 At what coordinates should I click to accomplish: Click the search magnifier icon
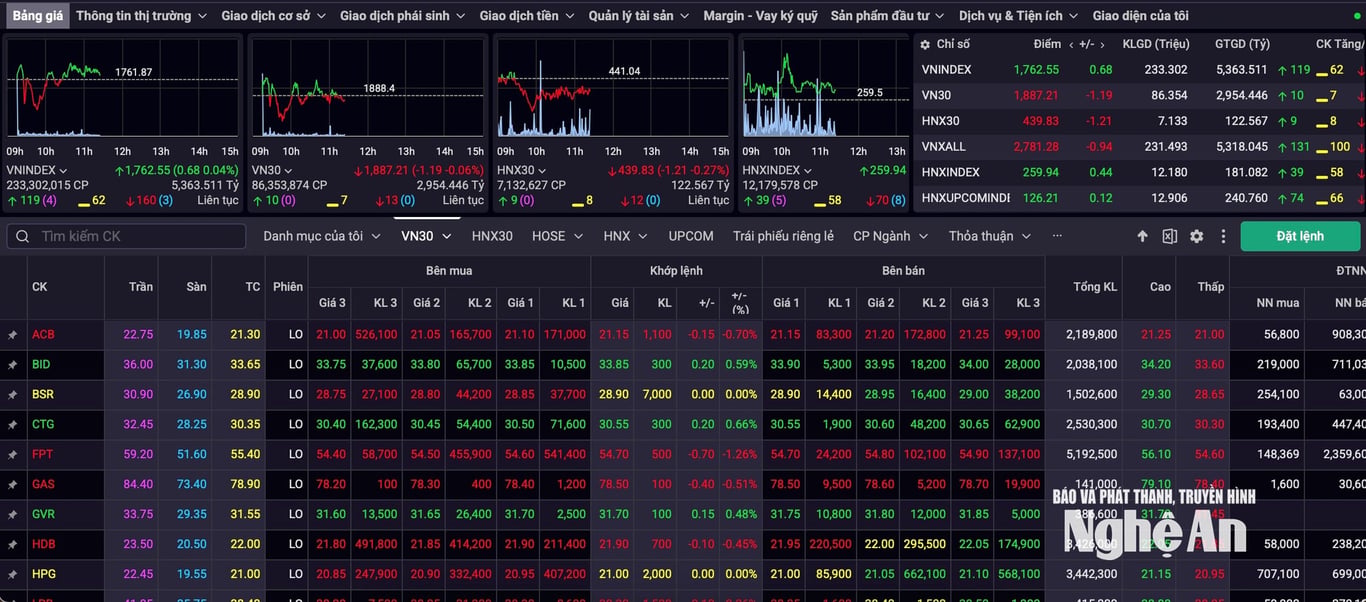pos(23,237)
